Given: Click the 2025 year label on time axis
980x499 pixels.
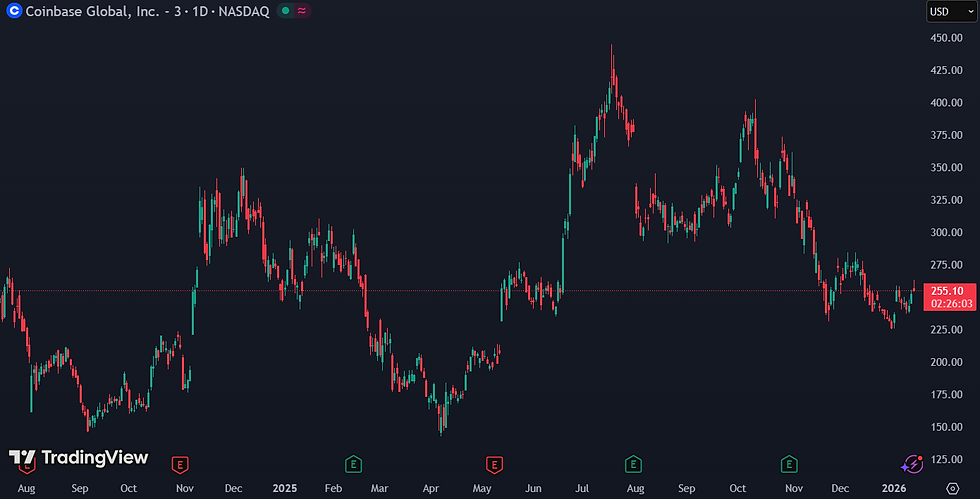Looking at the screenshot, I should pyautogui.click(x=285, y=488).
